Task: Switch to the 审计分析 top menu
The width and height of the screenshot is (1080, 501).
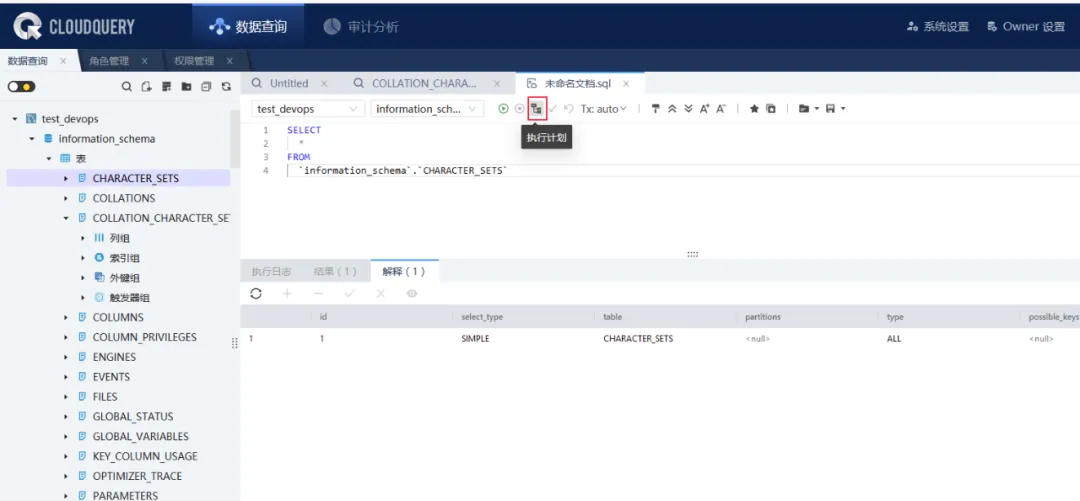Action: [x=361, y=27]
